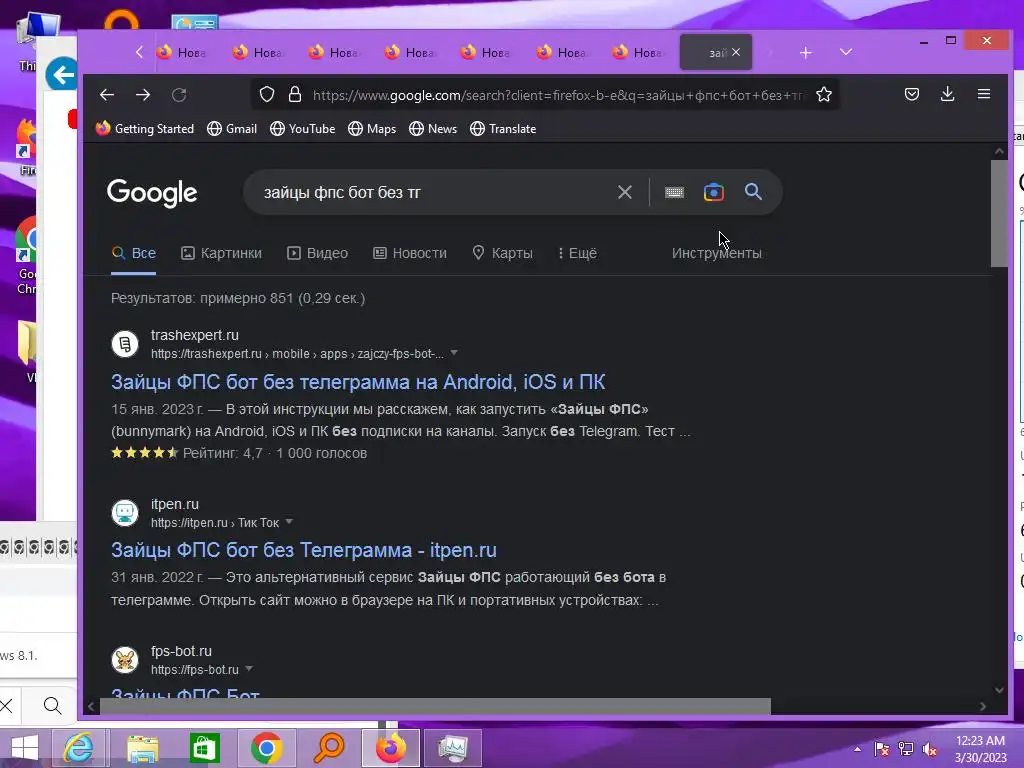The height and width of the screenshot is (768, 1024).
Task: Click the Firefox address bar URL
Action: click(x=558, y=95)
